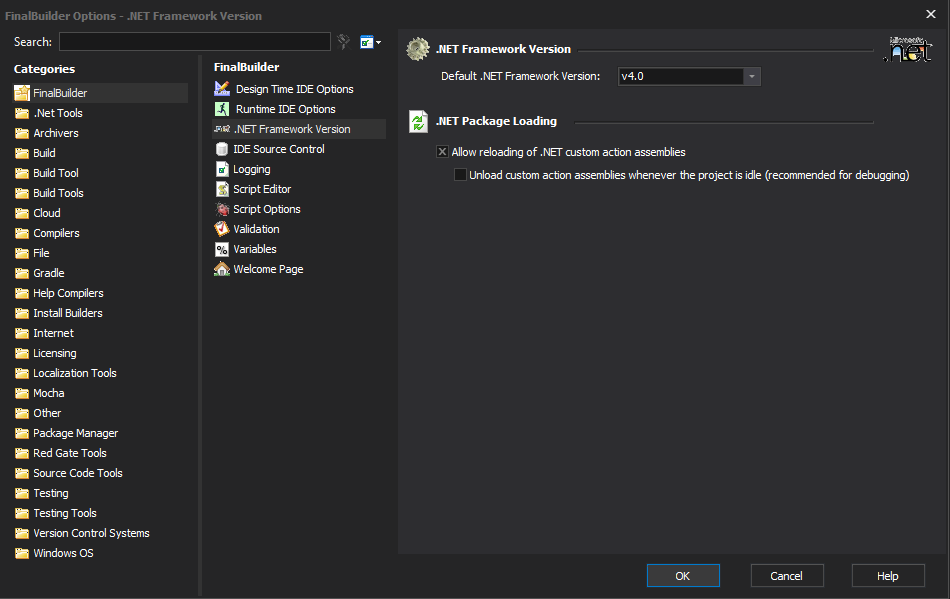The width and height of the screenshot is (950, 599).
Task: Select the Runtime IDE Options running-man icon
Action: 222,108
